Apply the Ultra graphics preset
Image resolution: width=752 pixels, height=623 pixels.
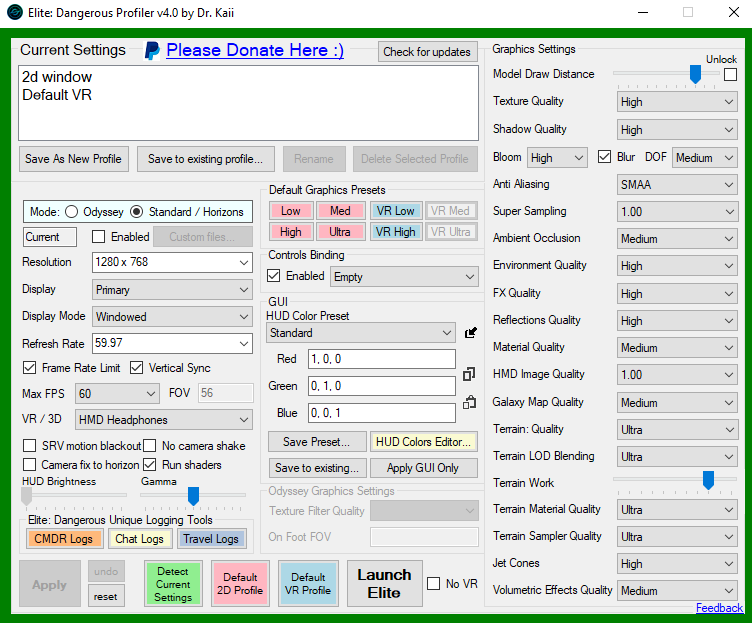point(340,232)
